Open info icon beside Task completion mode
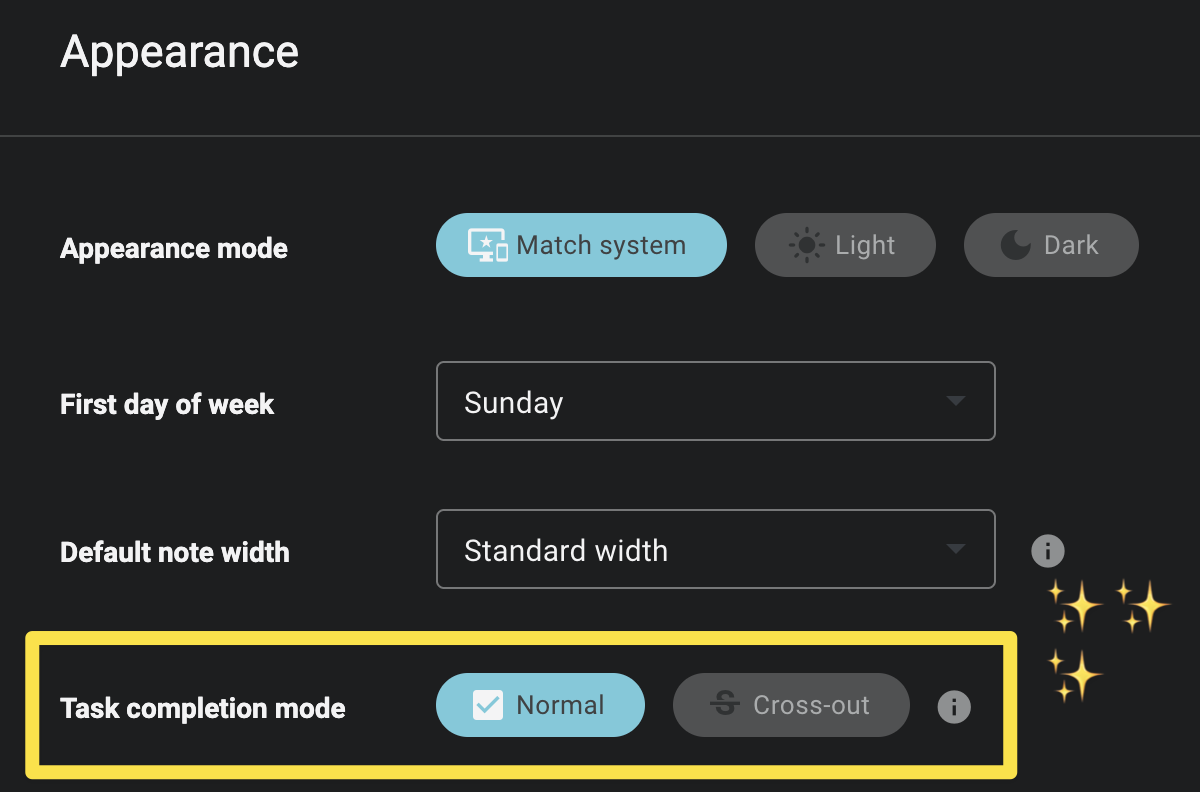 pyautogui.click(x=954, y=707)
